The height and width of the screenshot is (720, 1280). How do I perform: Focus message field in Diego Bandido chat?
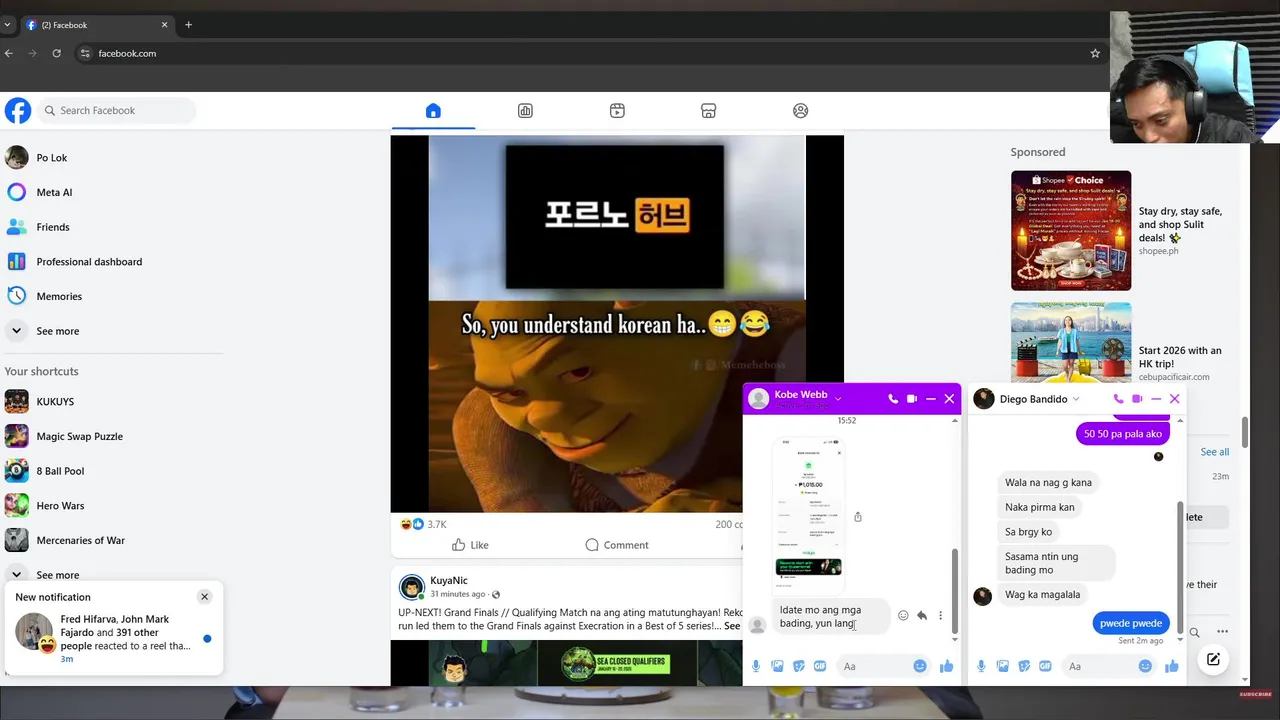point(1099,666)
